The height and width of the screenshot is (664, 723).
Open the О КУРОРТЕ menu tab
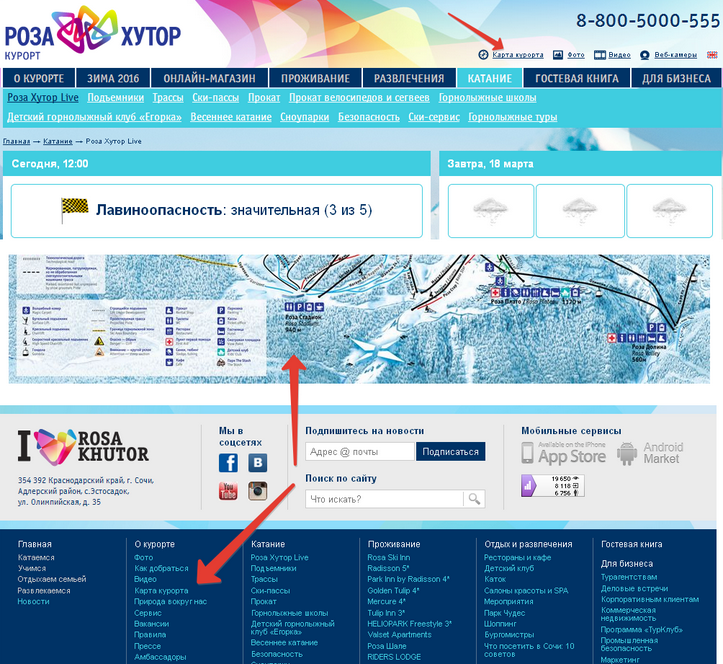point(39,78)
